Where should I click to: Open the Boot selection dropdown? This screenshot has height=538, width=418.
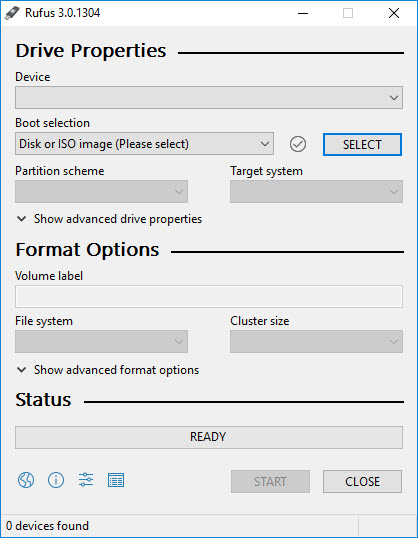point(144,144)
